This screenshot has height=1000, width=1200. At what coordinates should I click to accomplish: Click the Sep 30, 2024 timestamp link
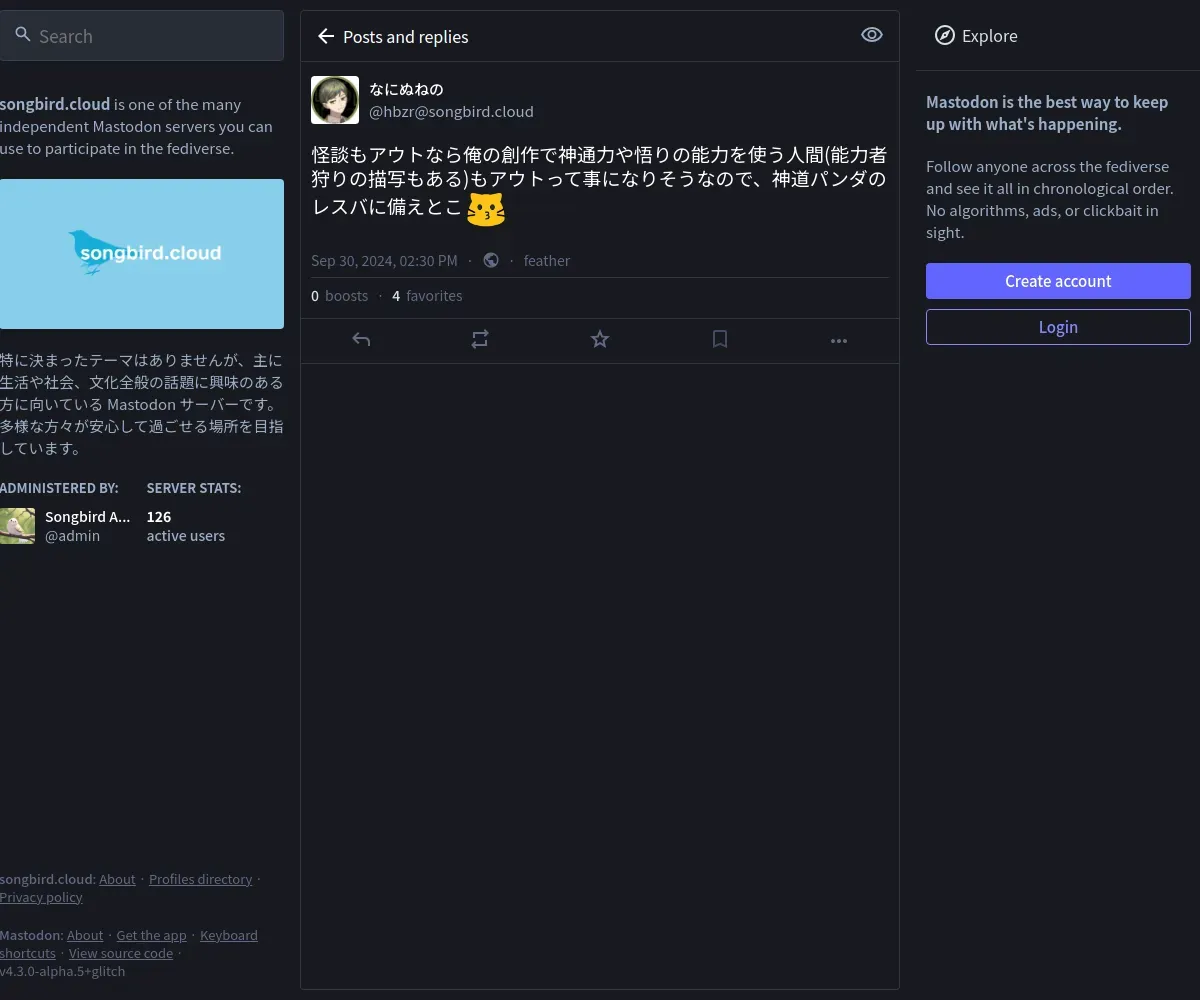384,260
